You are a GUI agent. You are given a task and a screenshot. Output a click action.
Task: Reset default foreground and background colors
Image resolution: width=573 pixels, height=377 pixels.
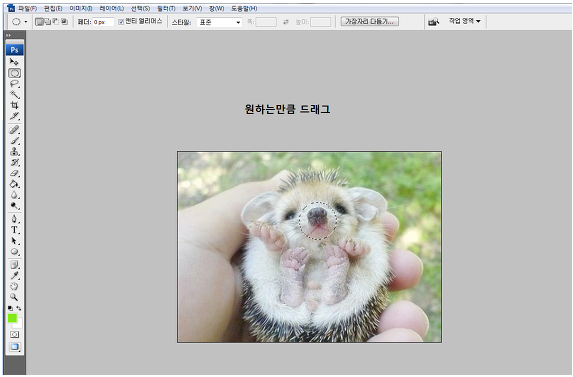coord(10,308)
